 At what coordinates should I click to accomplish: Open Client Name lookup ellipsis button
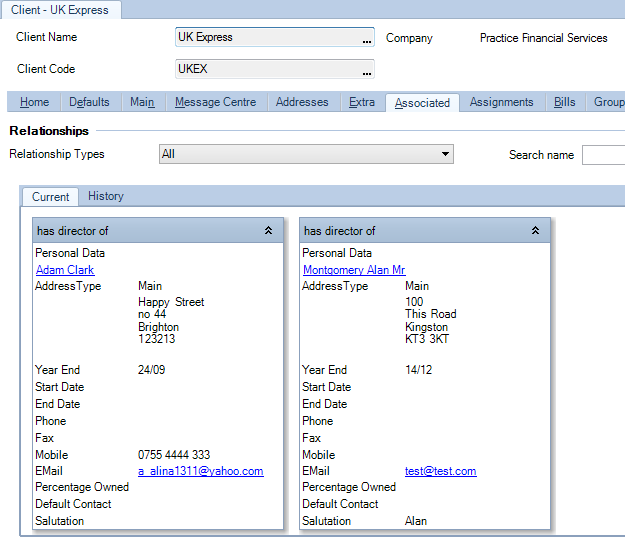(x=367, y=39)
